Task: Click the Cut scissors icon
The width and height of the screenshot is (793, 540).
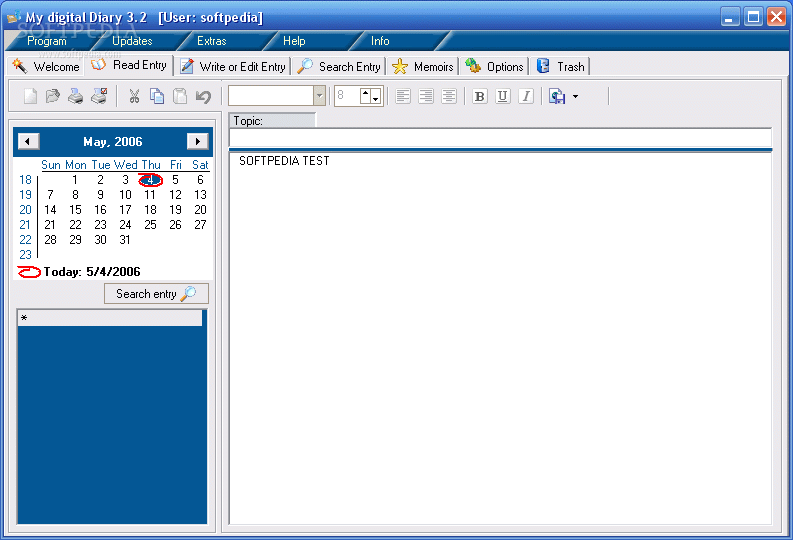Action: pos(134,96)
